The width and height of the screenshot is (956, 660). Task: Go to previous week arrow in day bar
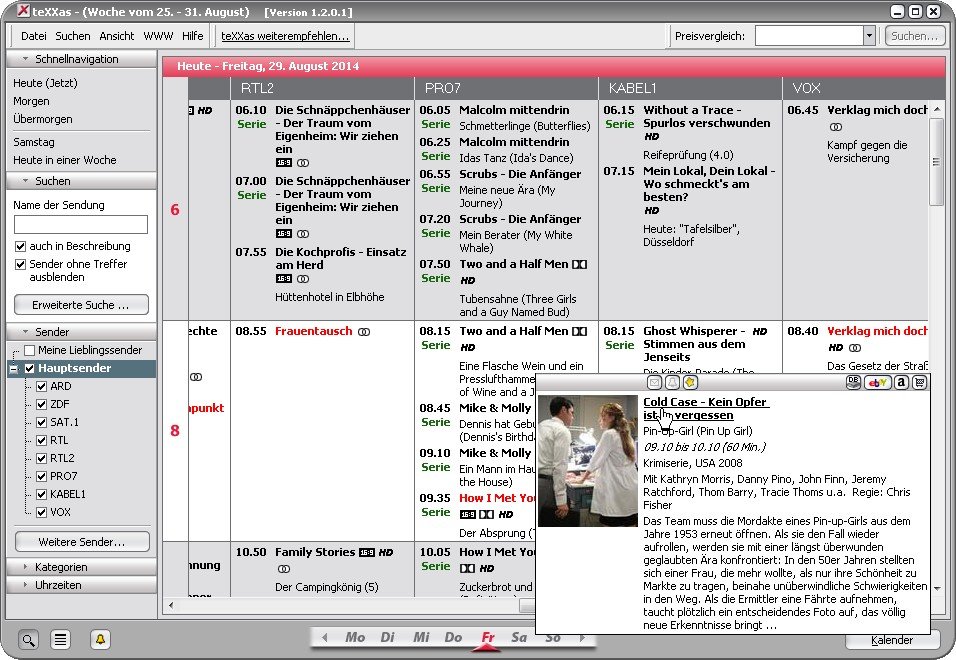click(325, 637)
